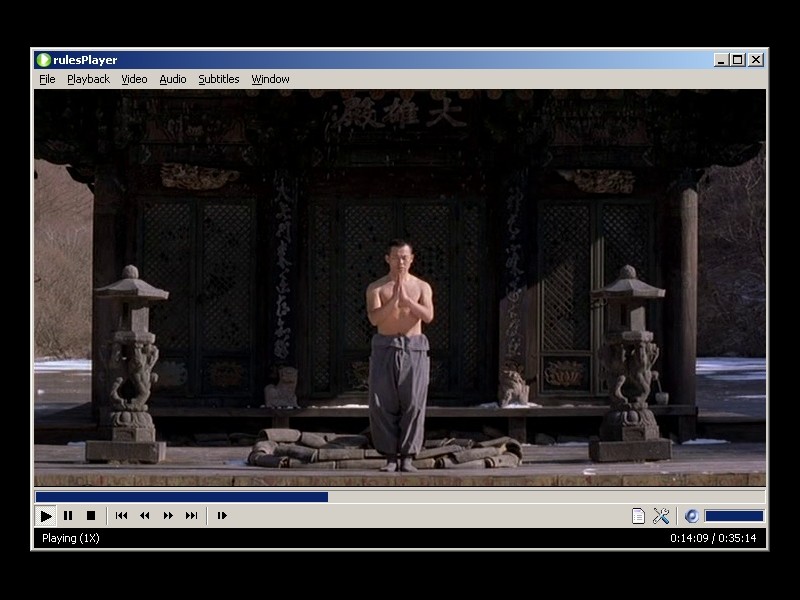
Task: Open the Playback menu
Action: (88, 79)
